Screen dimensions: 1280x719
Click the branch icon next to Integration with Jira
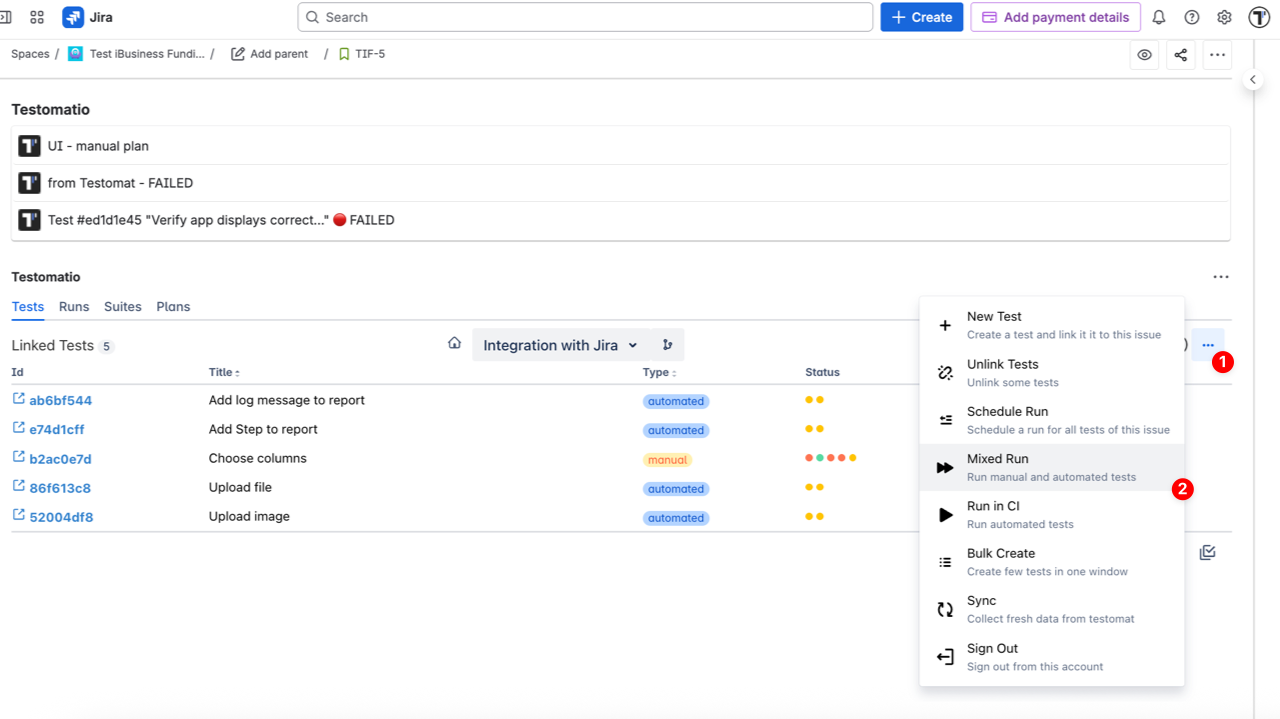point(667,345)
